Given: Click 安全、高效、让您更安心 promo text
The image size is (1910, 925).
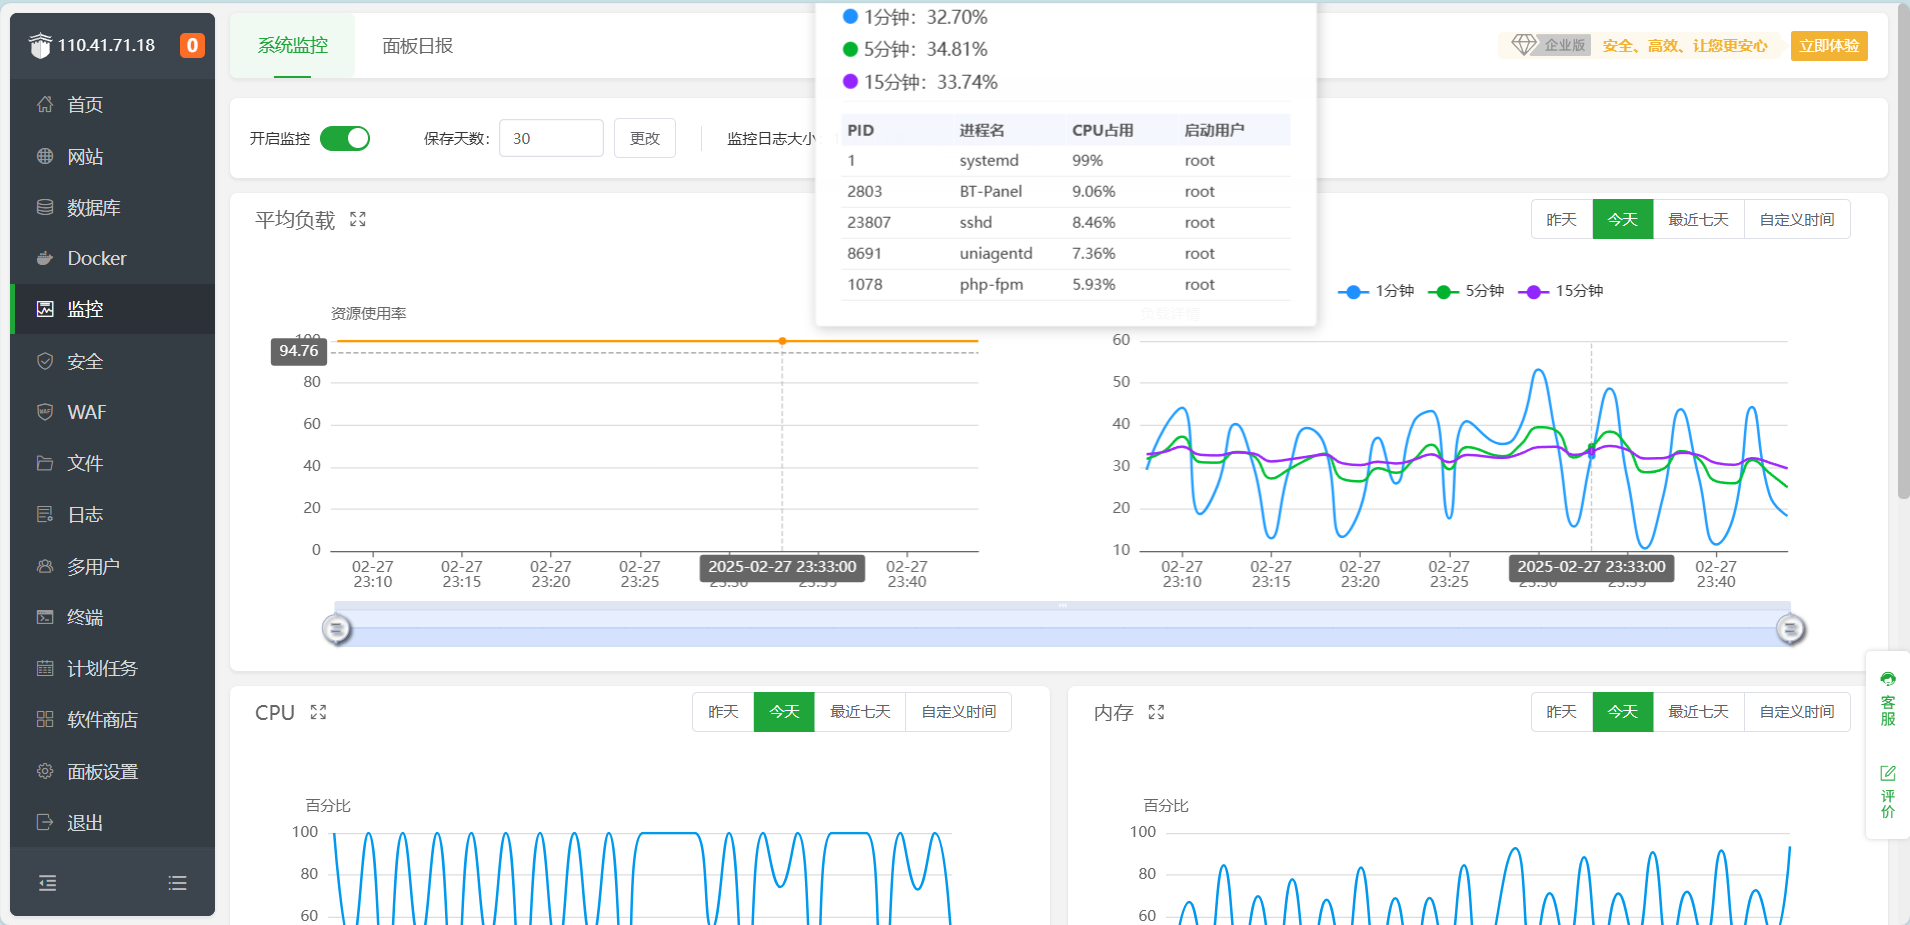Looking at the screenshot, I should coord(1685,45).
